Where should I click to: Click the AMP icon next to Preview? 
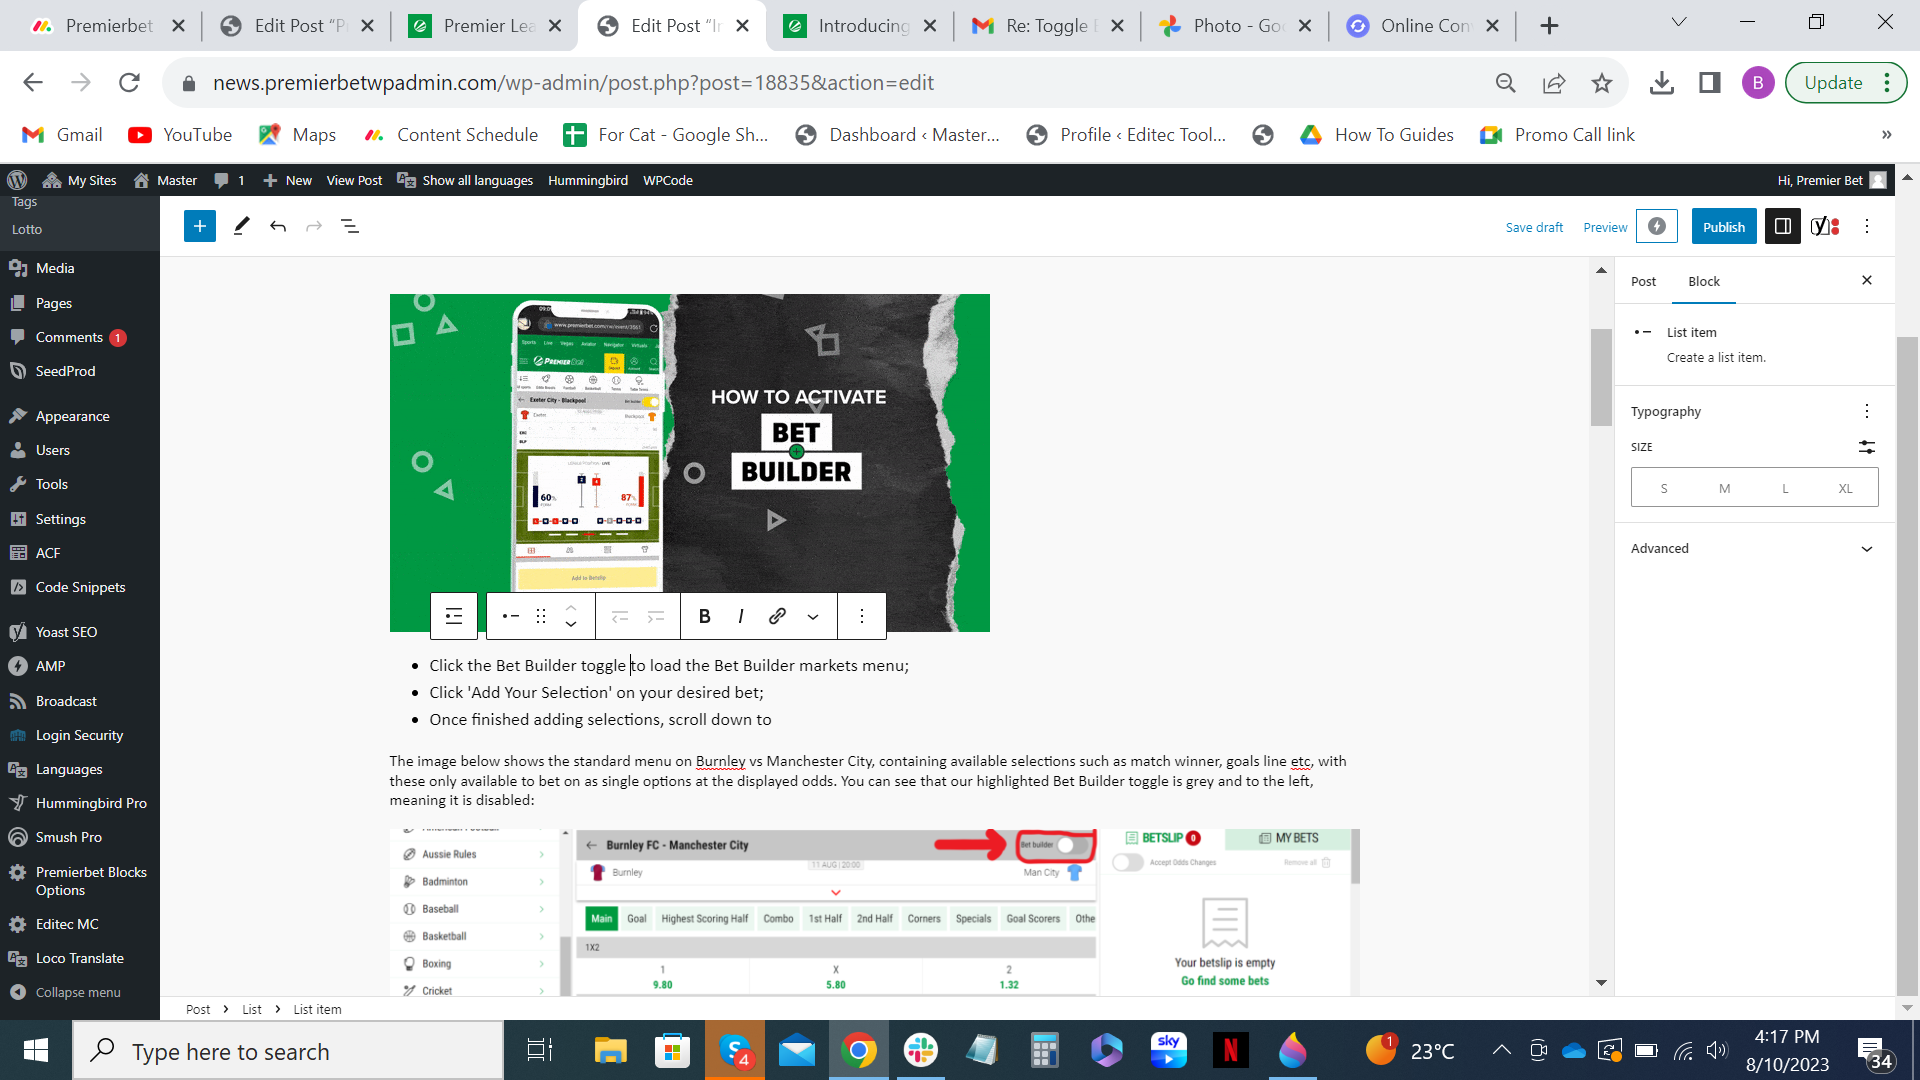(1656, 227)
